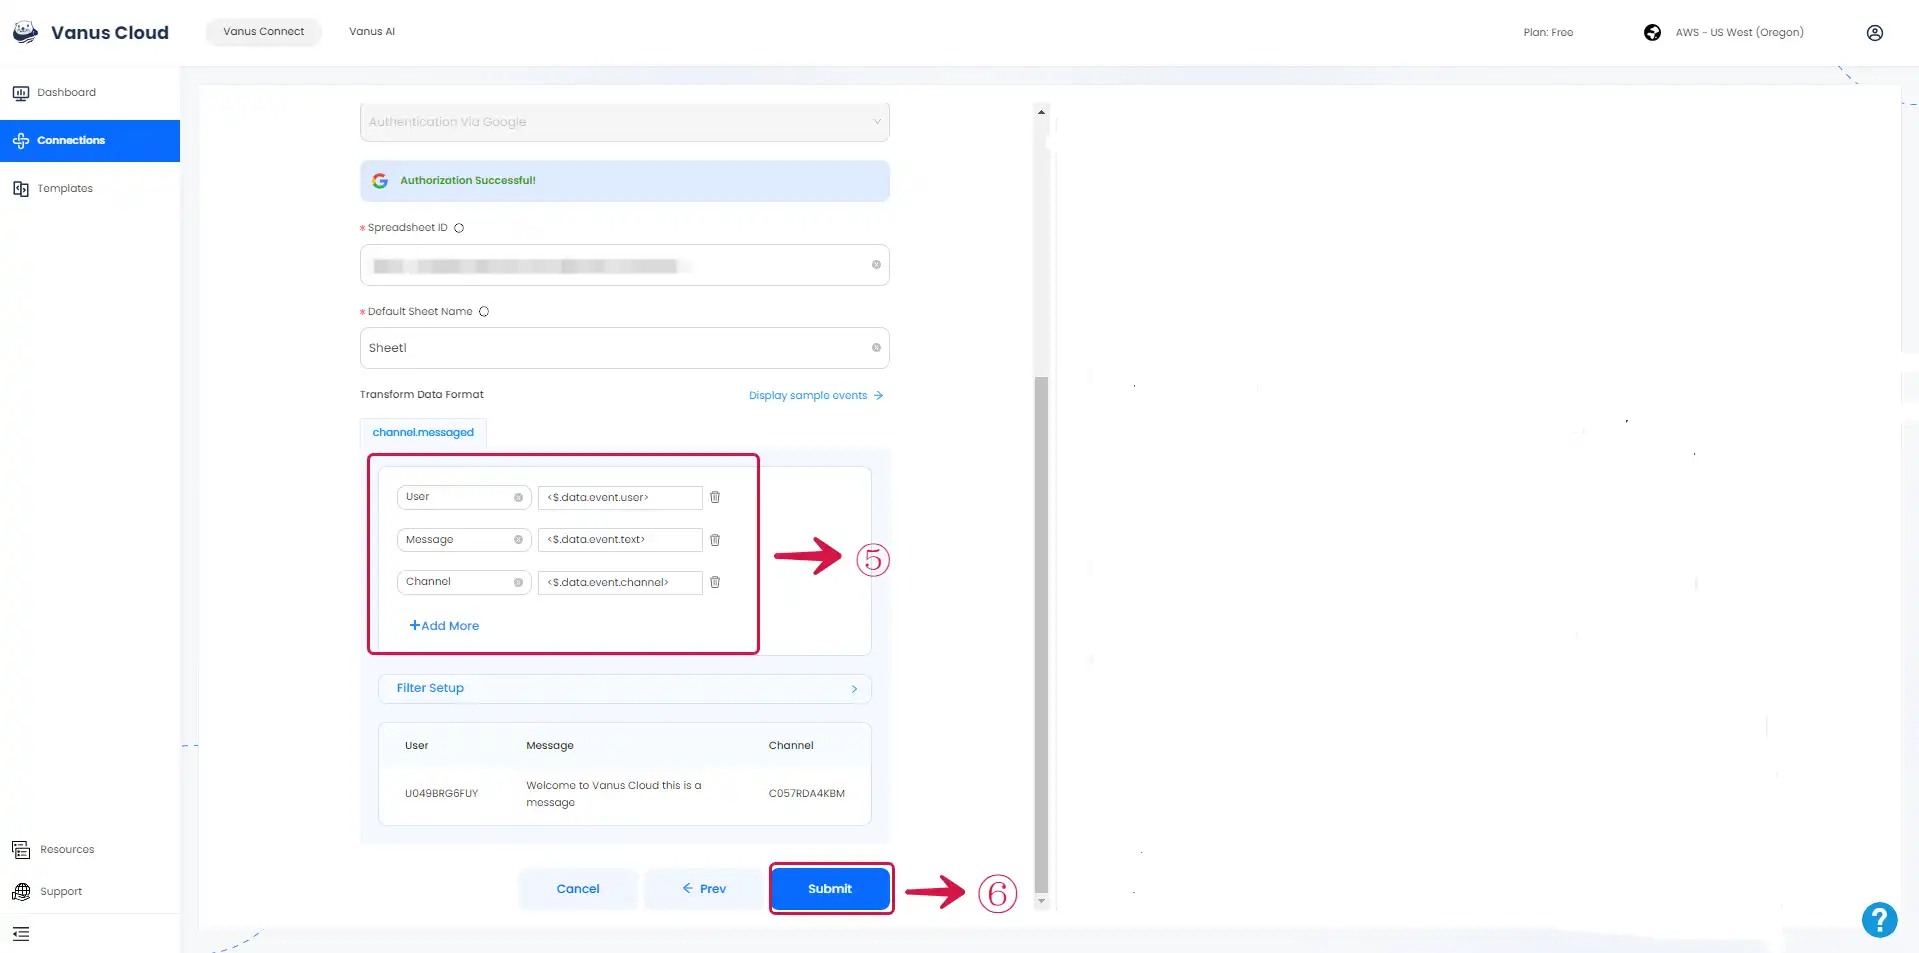
Task: Click the globe region icon
Action: (1652, 33)
